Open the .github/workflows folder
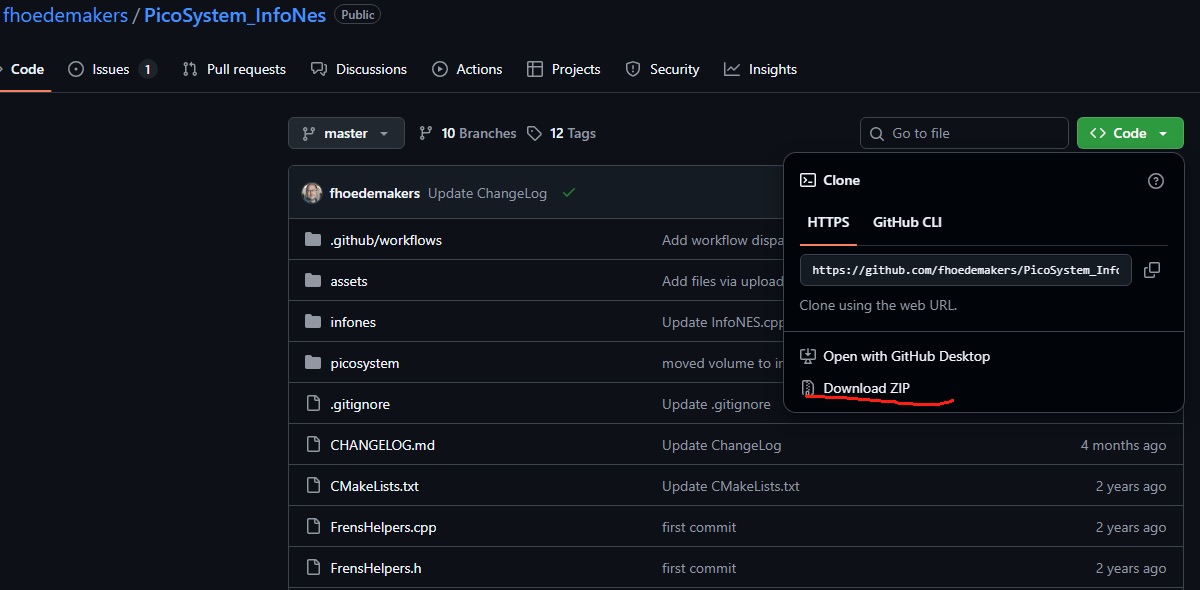 [x=386, y=240]
